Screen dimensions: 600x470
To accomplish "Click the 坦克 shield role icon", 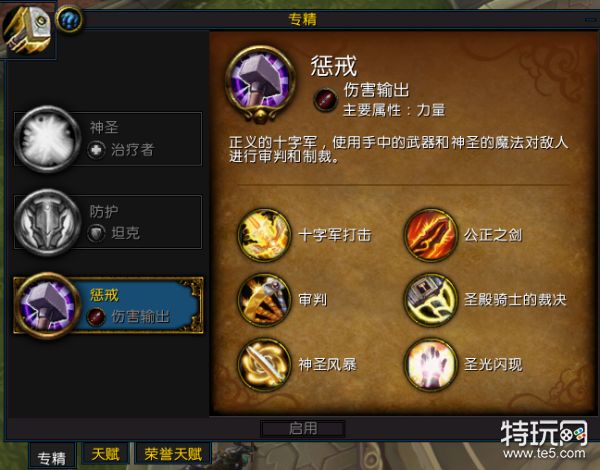I will (x=96, y=233).
